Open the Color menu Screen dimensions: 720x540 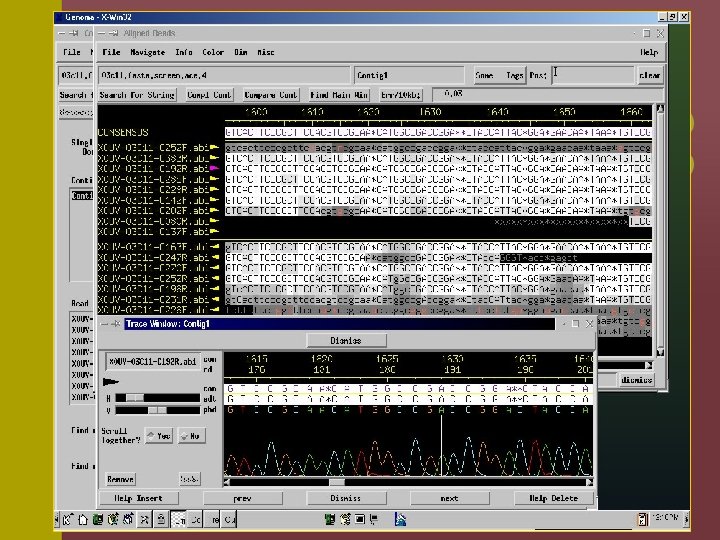click(x=213, y=52)
